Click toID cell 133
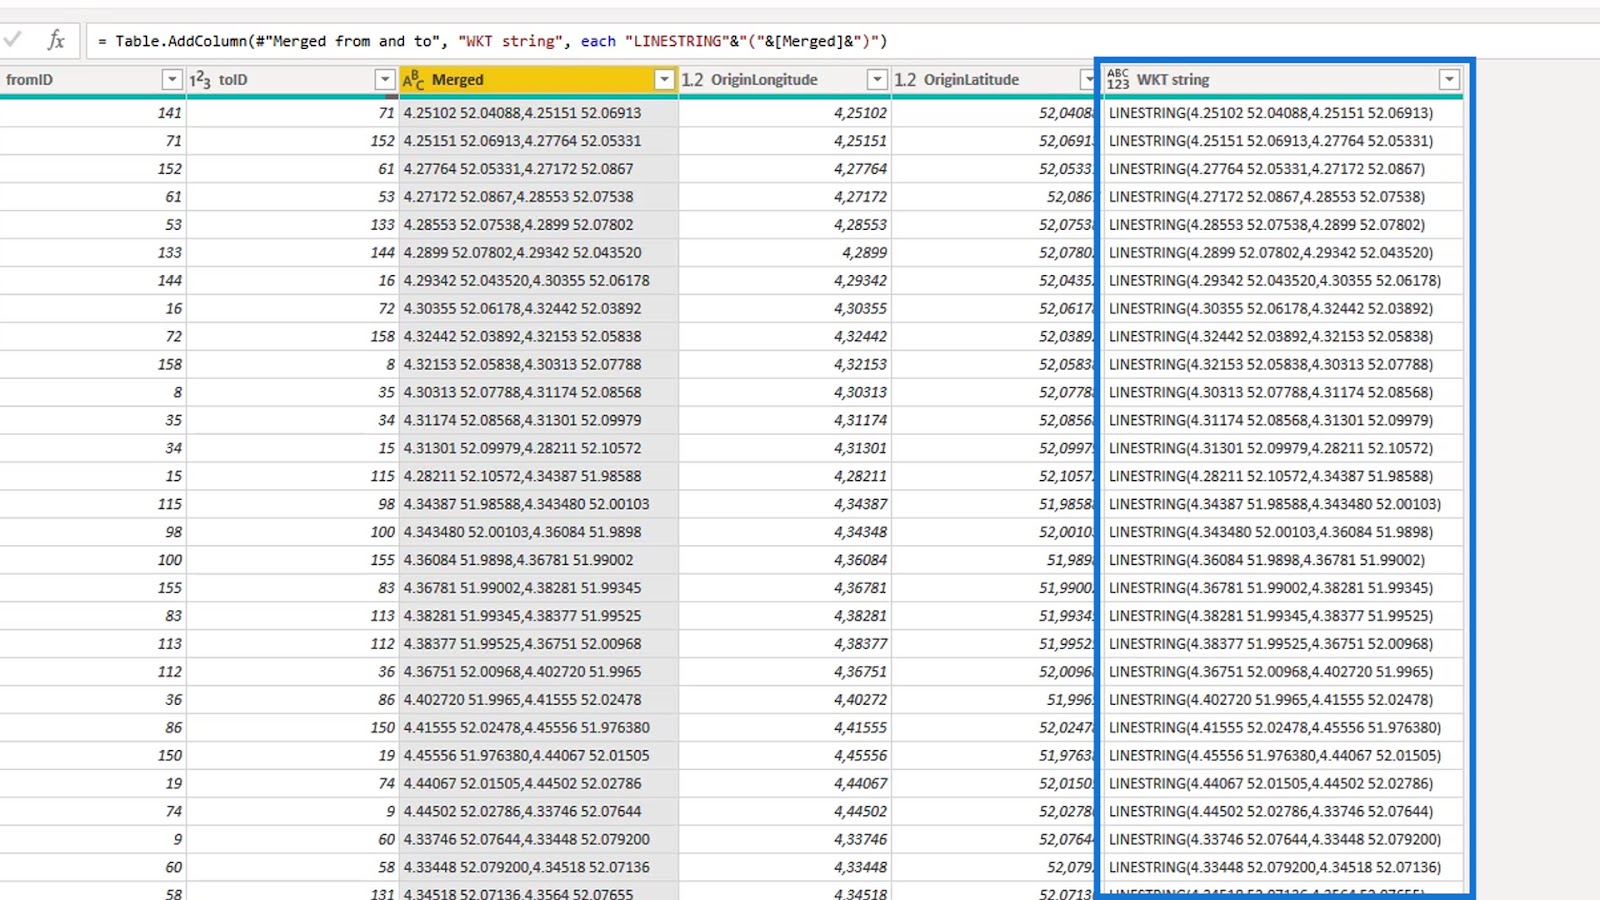 (x=292, y=225)
